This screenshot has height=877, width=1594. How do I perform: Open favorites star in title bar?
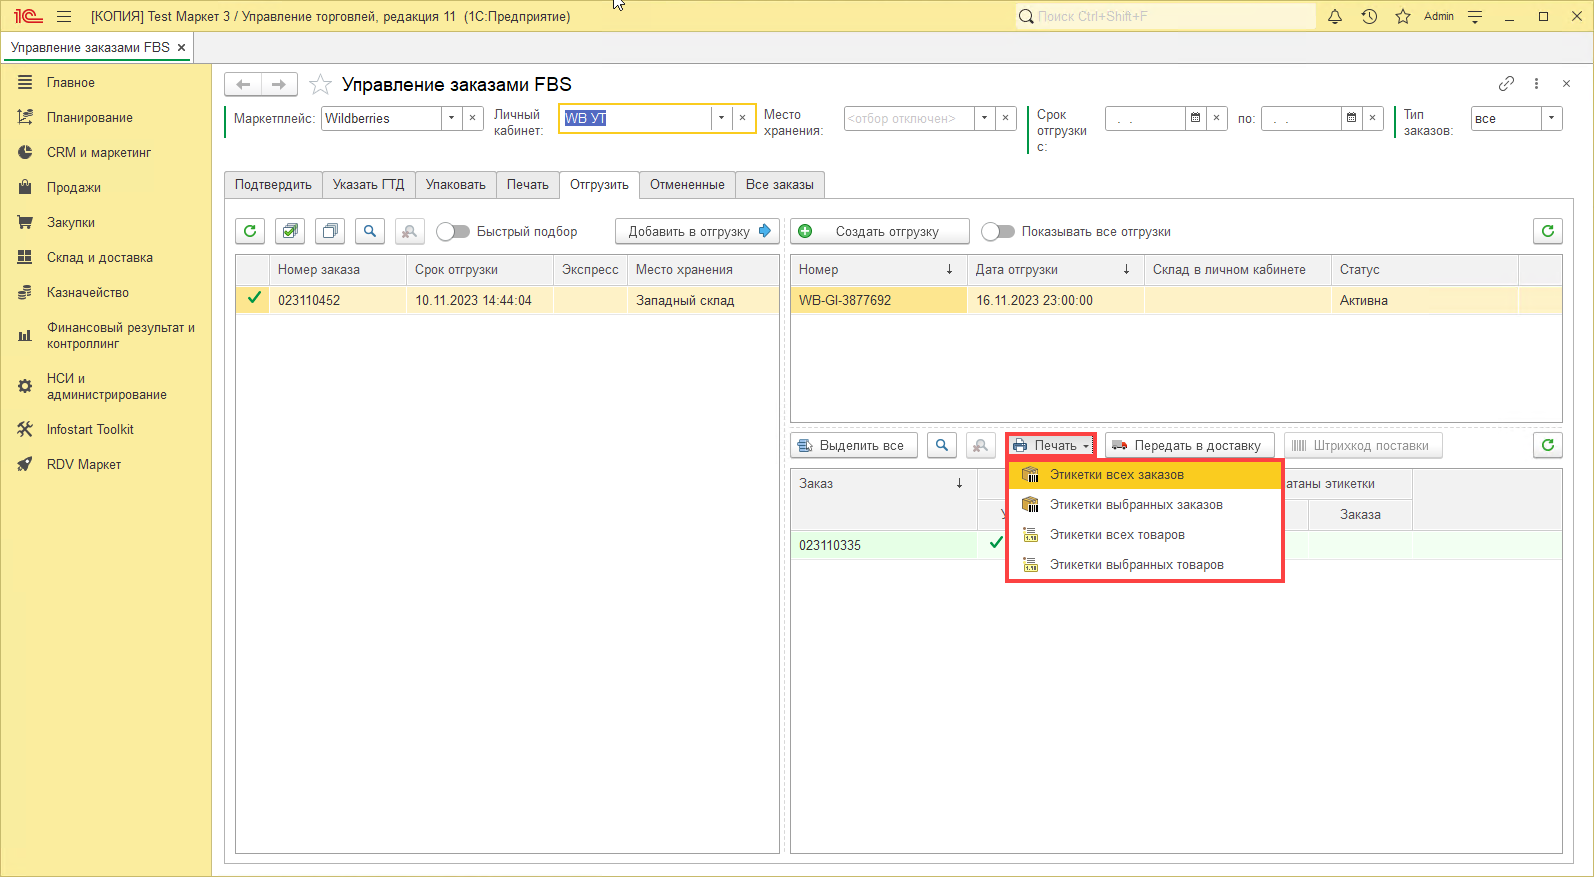[1403, 16]
